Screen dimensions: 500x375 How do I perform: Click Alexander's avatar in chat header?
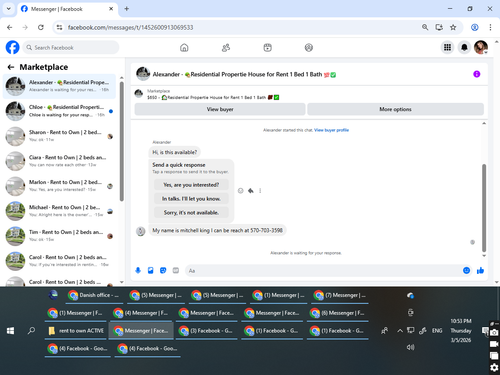[143, 74]
